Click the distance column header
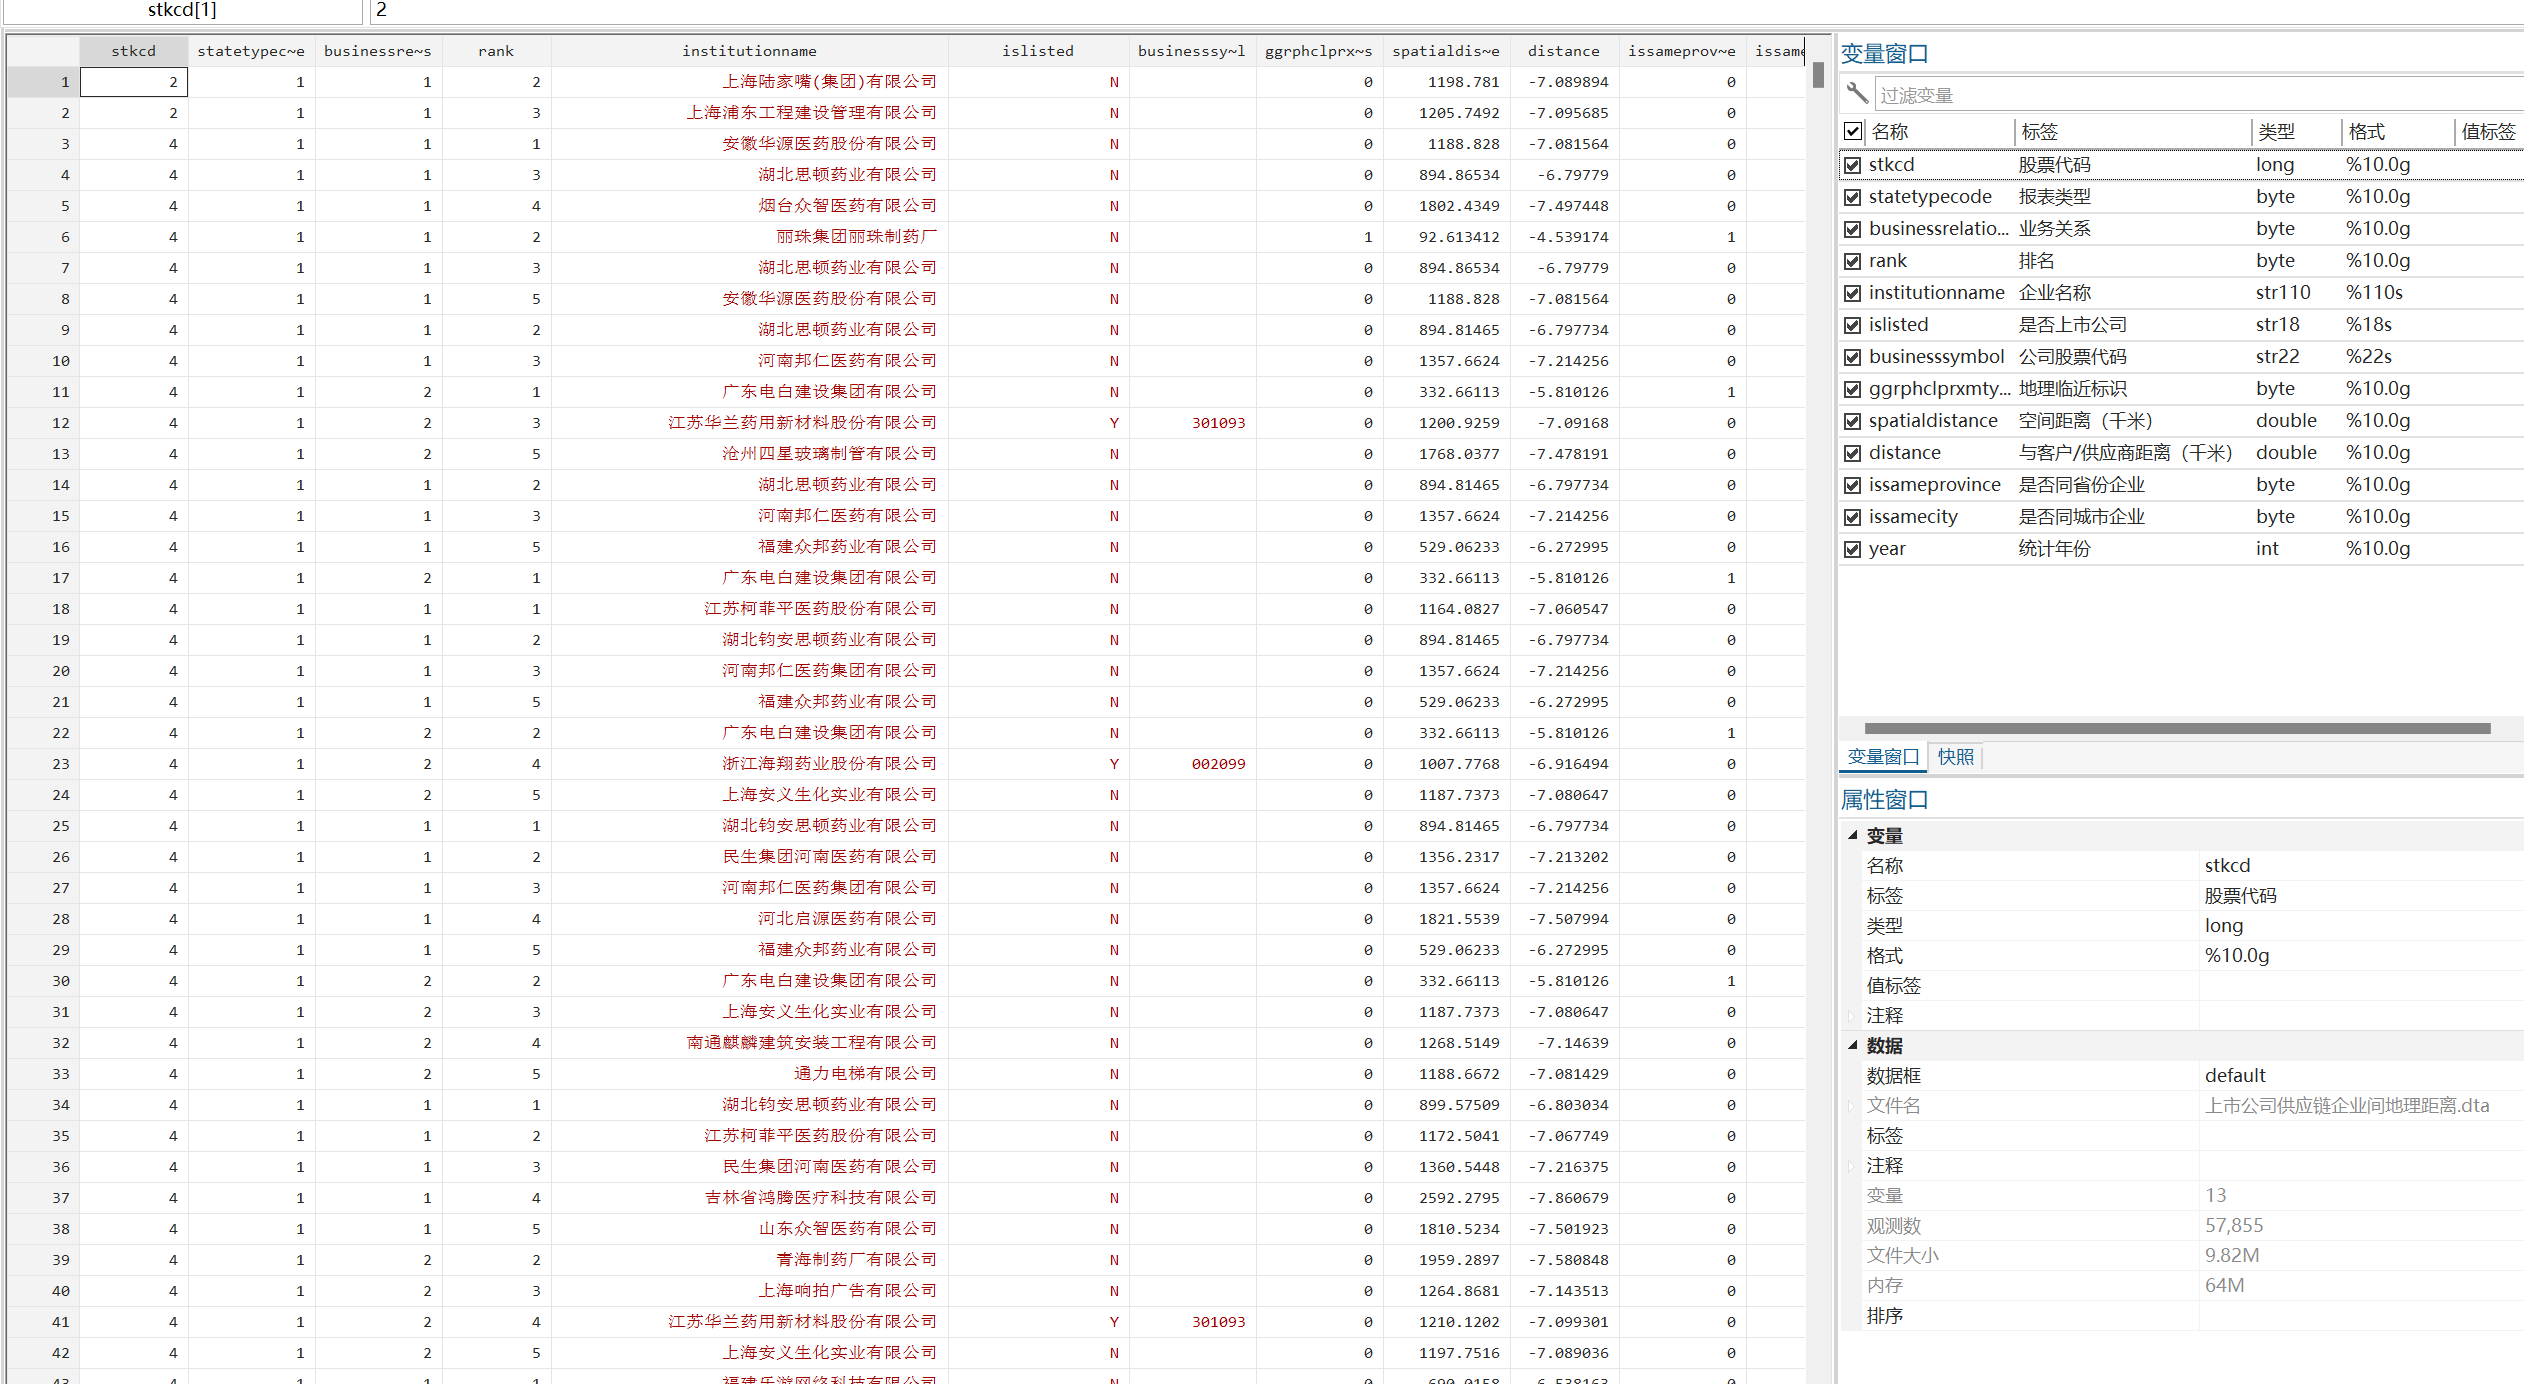Screen dimensions: 2524x1384 (1563, 51)
